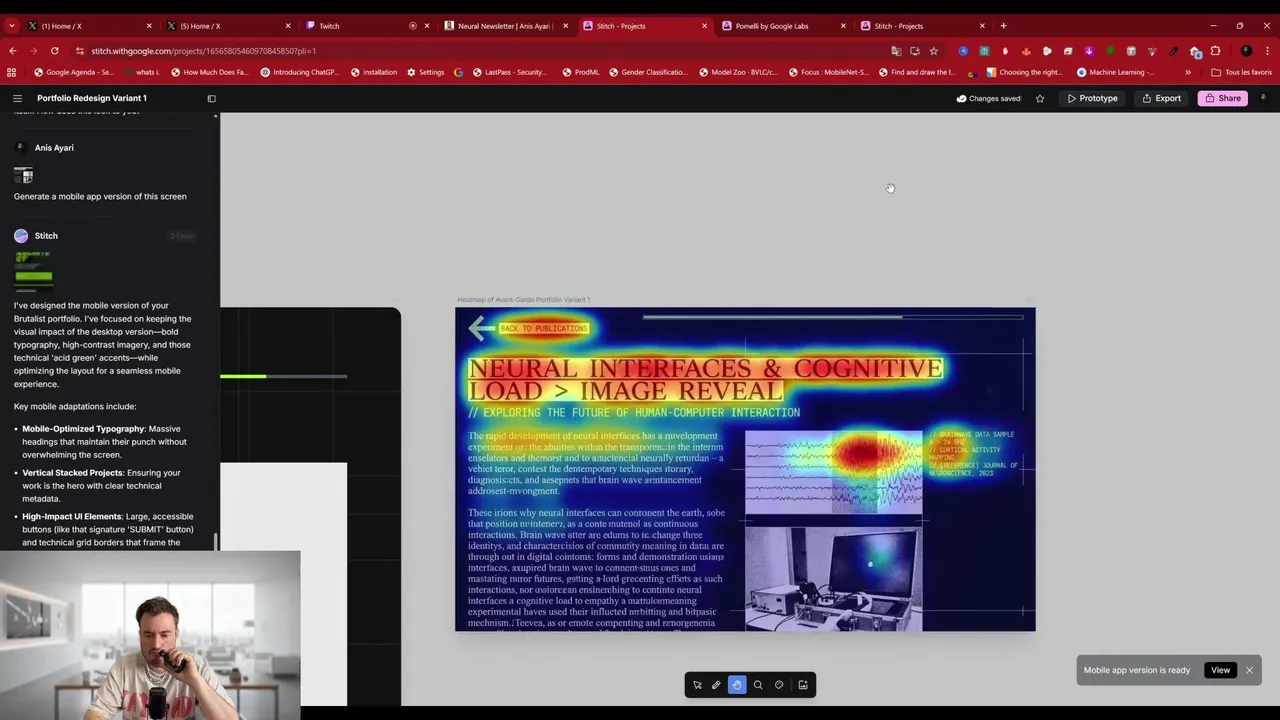Click the Prototype button
The image size is (1280, 720).
point(1092,98)
